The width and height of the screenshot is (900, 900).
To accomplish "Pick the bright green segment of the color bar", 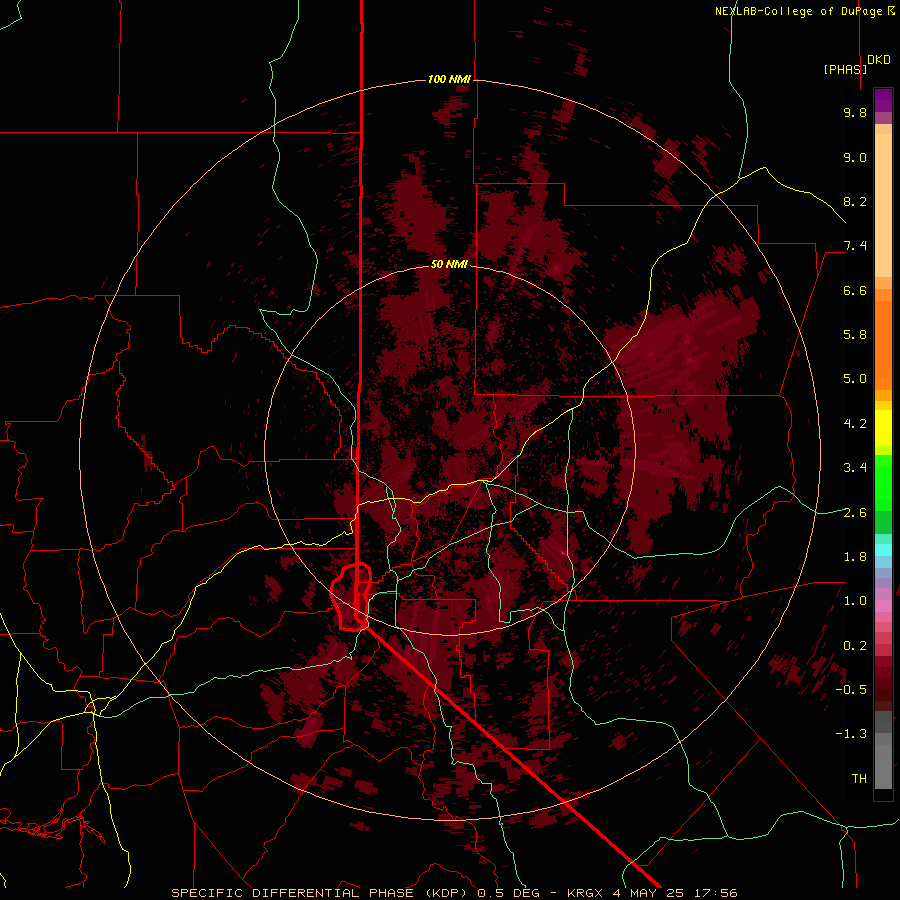I will [x=883, y=482].
